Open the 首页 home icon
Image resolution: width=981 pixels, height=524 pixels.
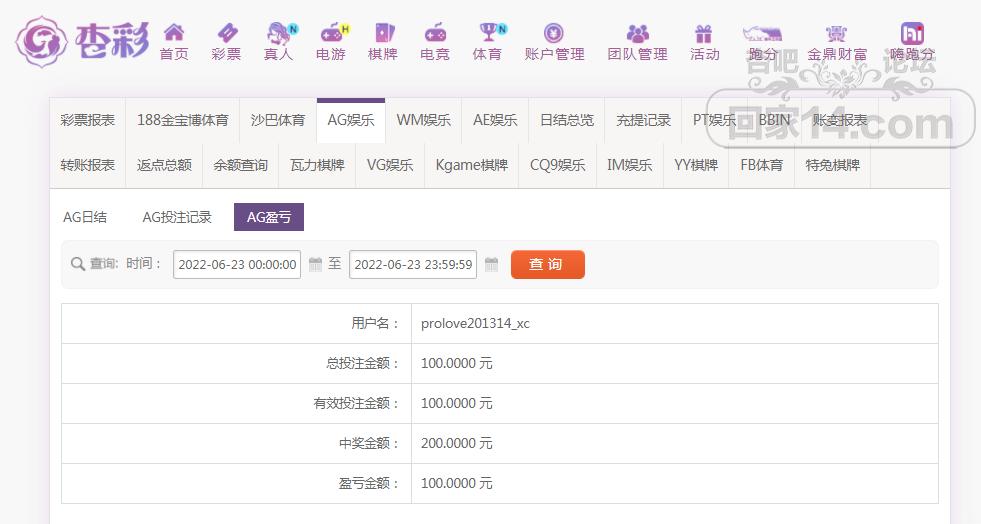pos(174,33)
